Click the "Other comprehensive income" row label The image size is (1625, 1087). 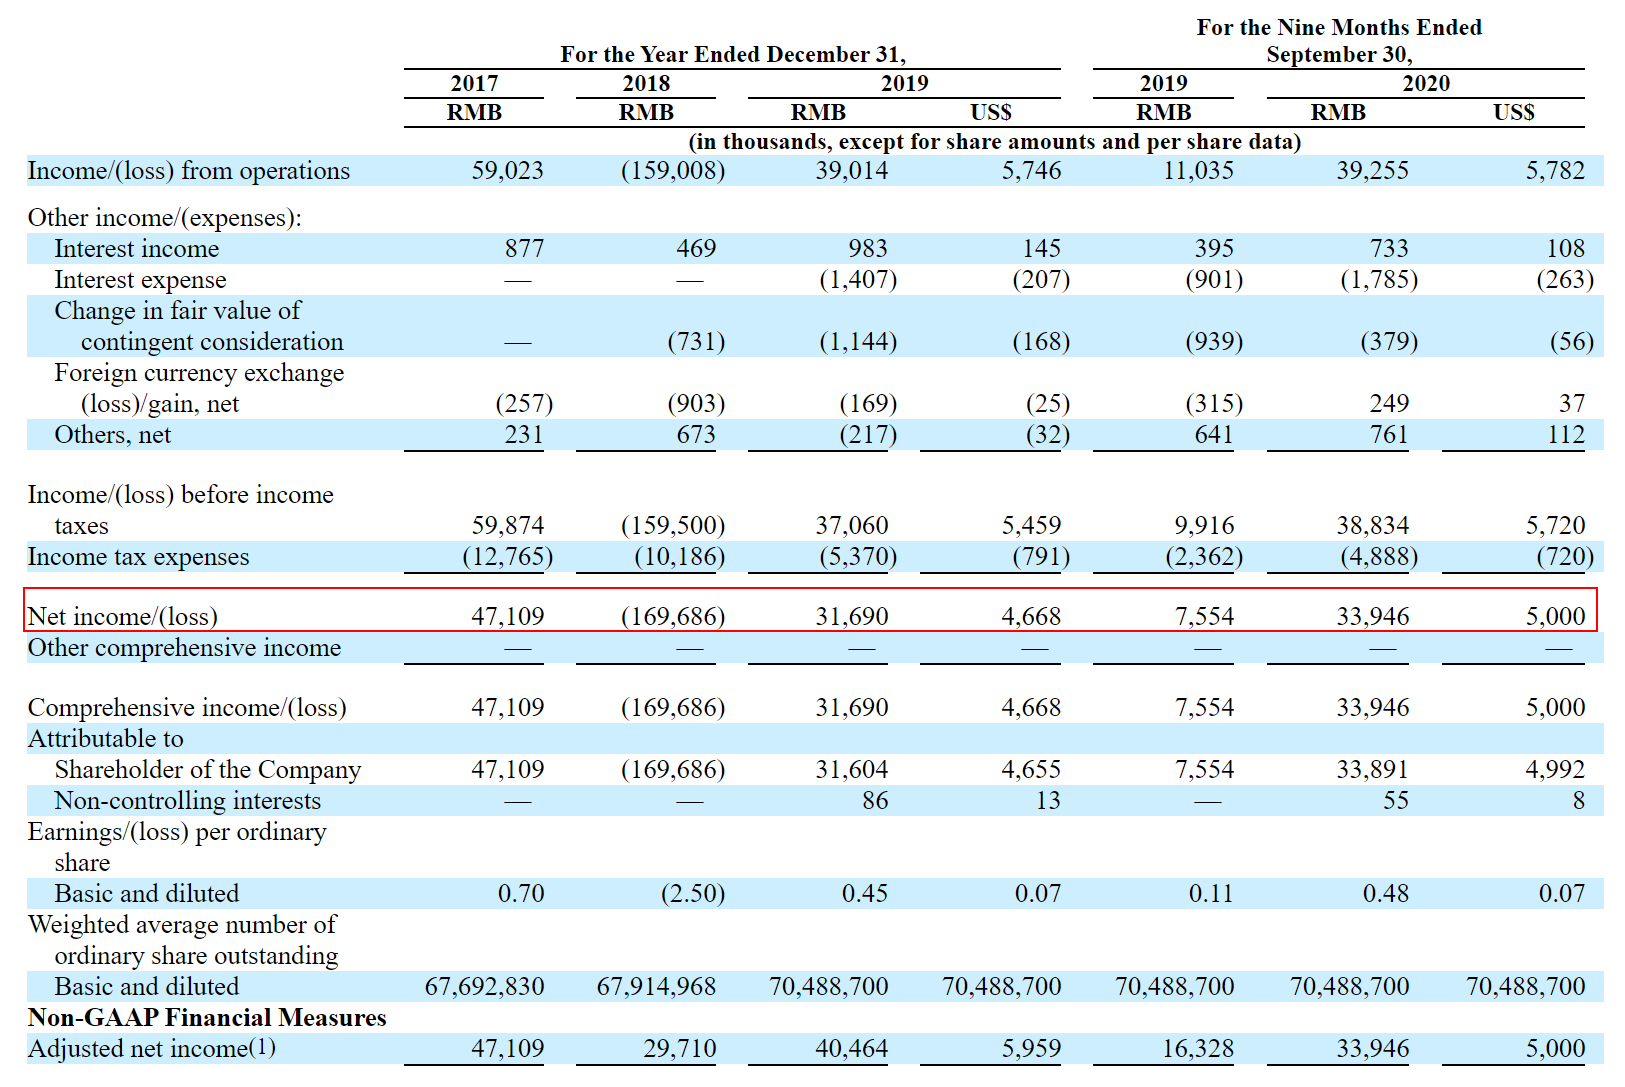184,648
